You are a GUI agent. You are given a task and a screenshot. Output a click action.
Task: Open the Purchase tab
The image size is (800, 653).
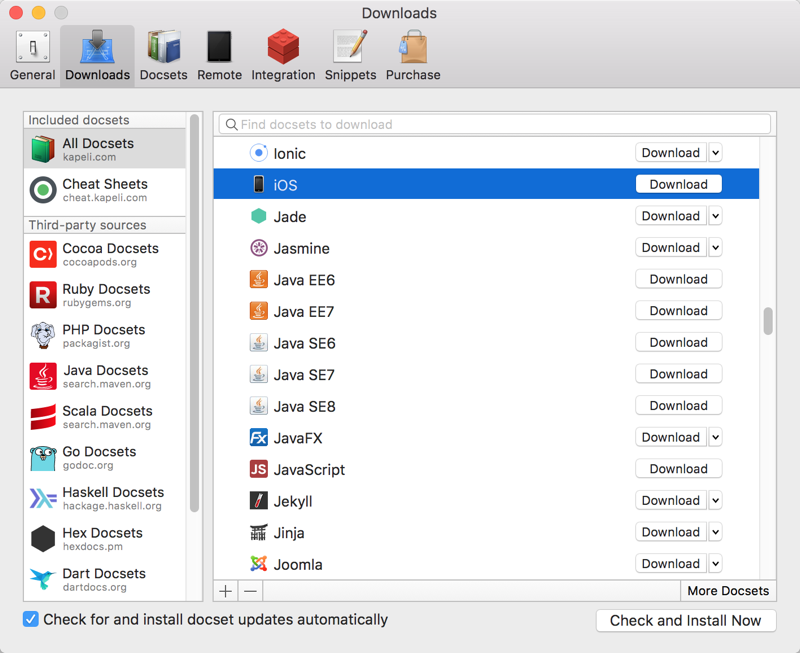click(413, 56)
